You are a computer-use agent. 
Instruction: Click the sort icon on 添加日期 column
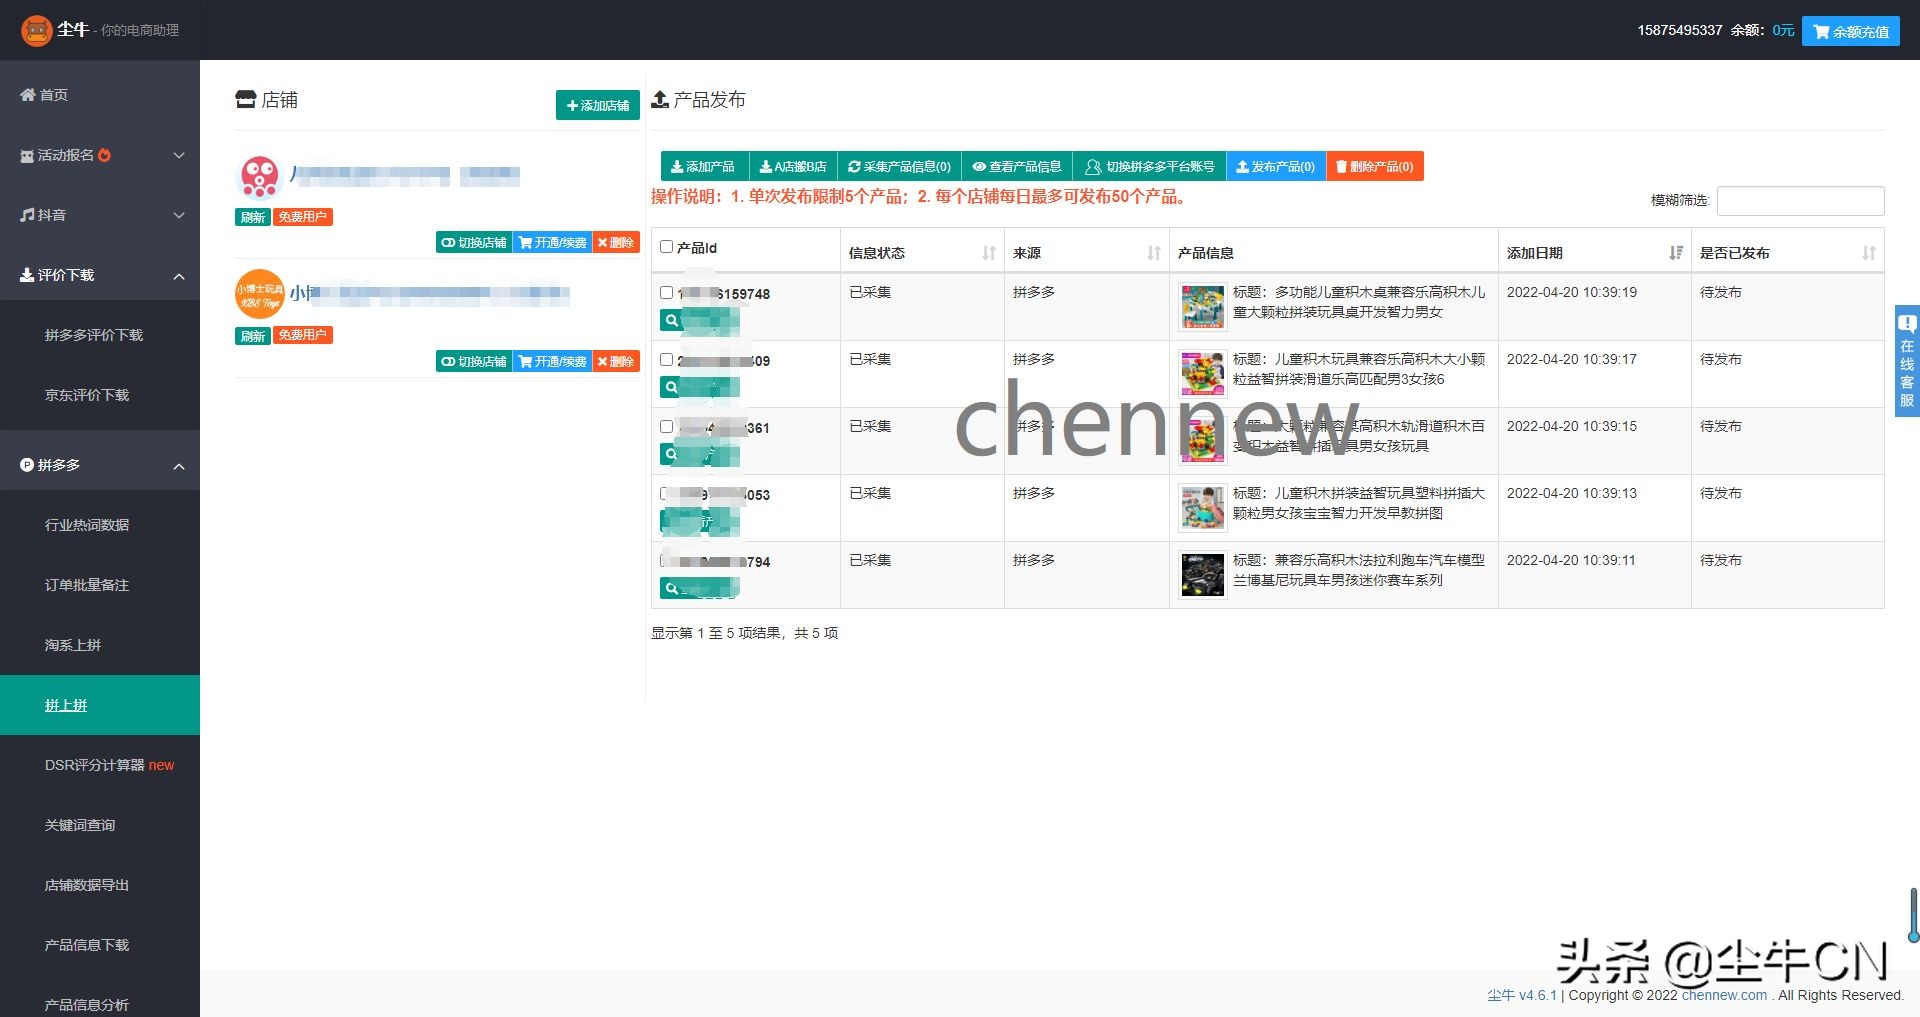(1676, 253)
